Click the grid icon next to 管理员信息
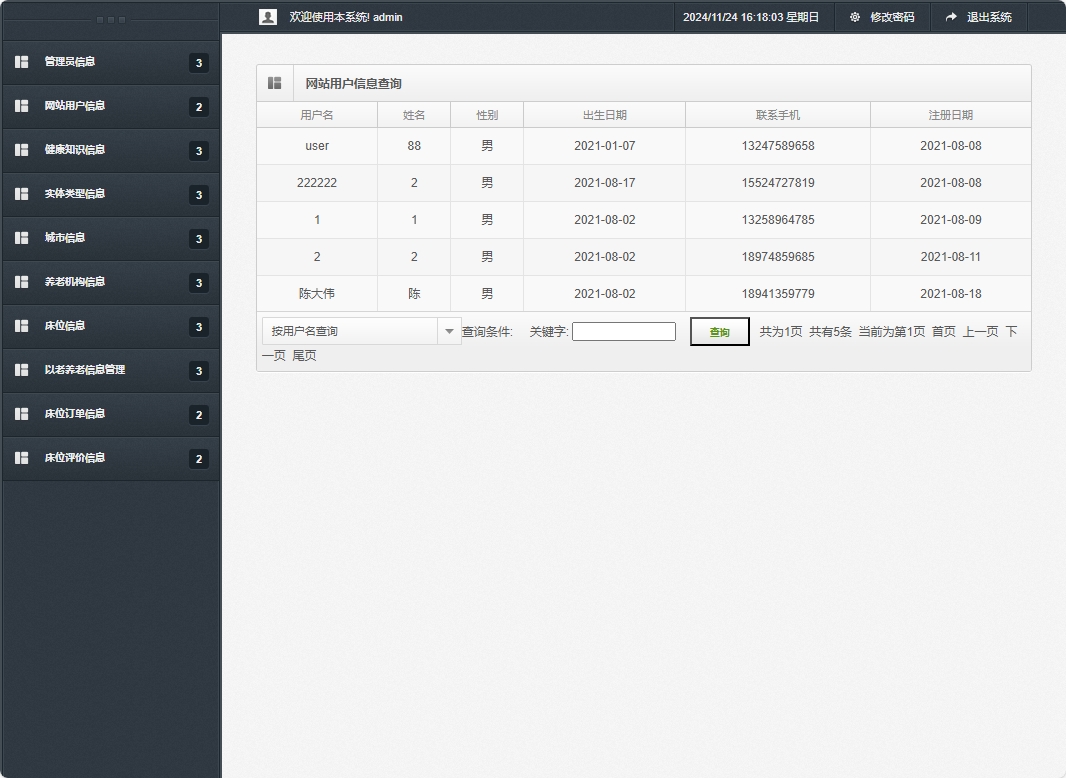This screenshot has height=778, width=1066. pyautogui.click(x=22, y=62)
